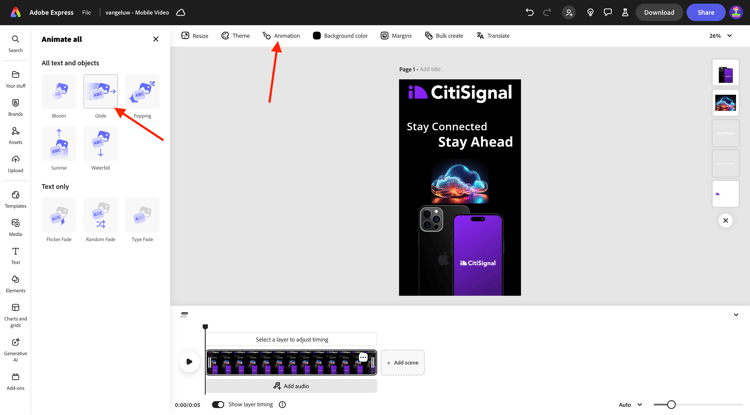Click the Share button
The image size is (750, 415).
click(706, 12)
